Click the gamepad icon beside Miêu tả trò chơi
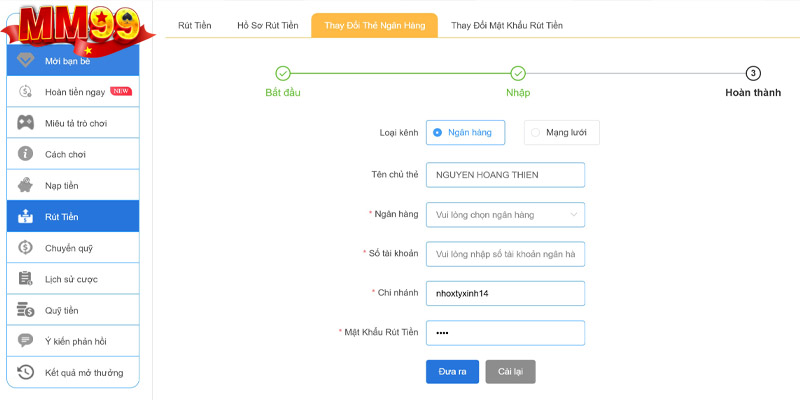Image resolution: width=800 pixels, height=400 pixels. coord(26,123)
